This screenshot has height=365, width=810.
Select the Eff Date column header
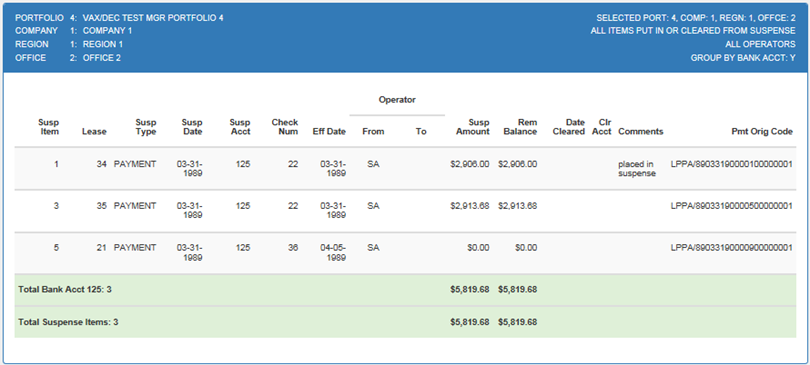(x=329, y=132)
